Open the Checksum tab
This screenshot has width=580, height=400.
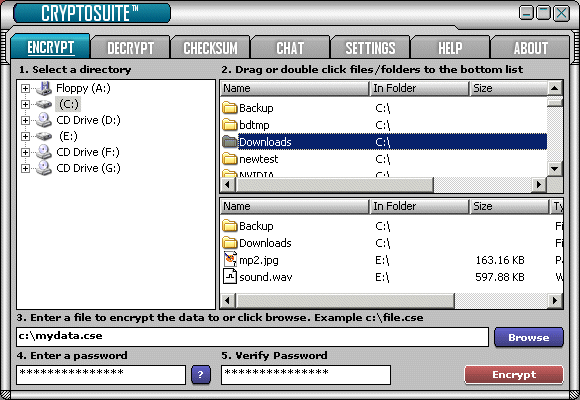pyautogui.click(x=210, y=48)
